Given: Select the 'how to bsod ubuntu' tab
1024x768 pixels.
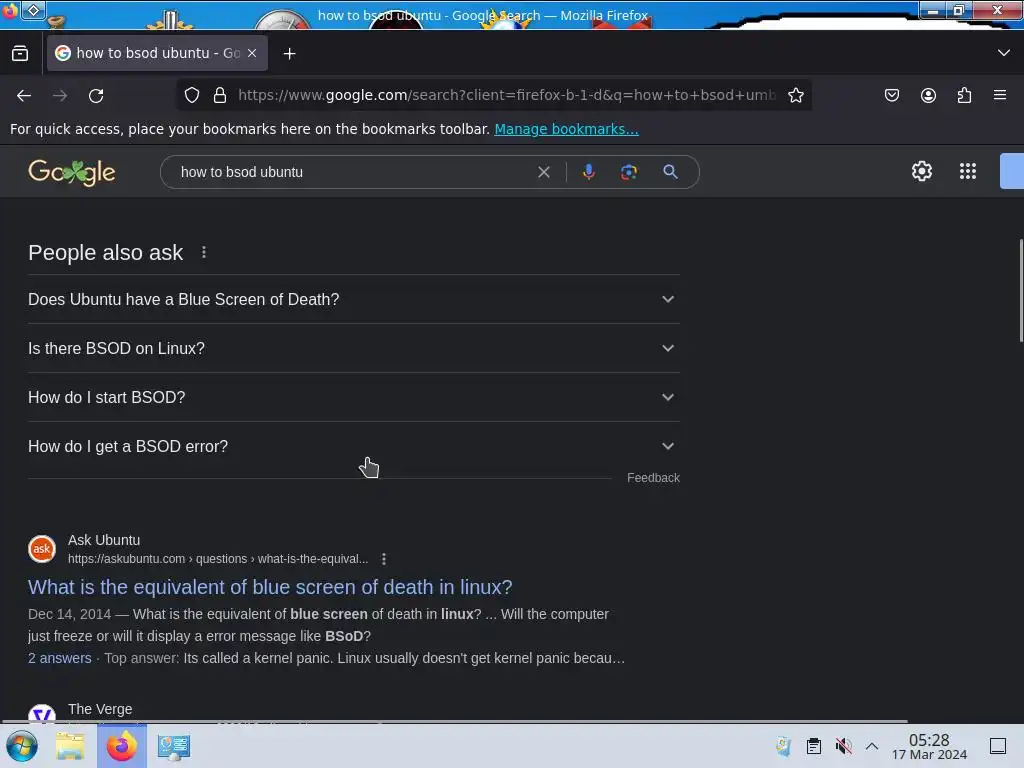Looking at the screenshot, I should pyautogui.click(x=157, y=54).
